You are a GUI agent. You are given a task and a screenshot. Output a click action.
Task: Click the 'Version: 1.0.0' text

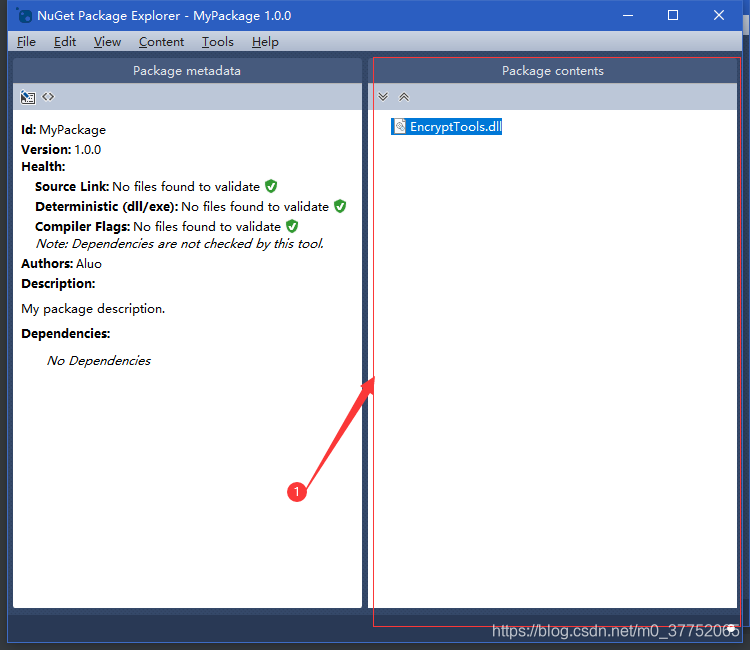click(x=61, y=150)
